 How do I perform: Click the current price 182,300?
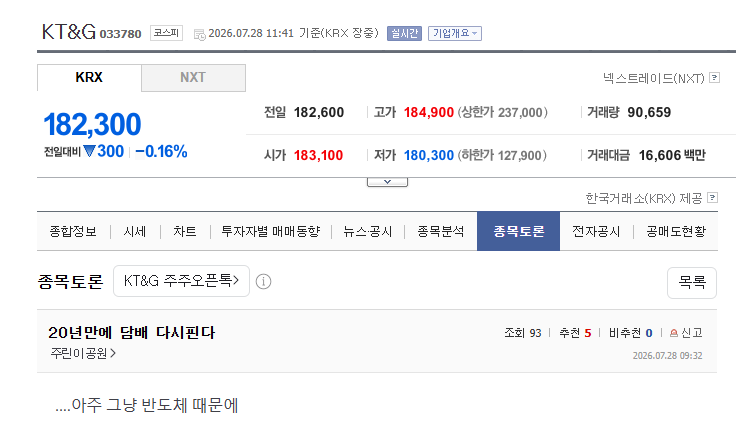(92, 124)
